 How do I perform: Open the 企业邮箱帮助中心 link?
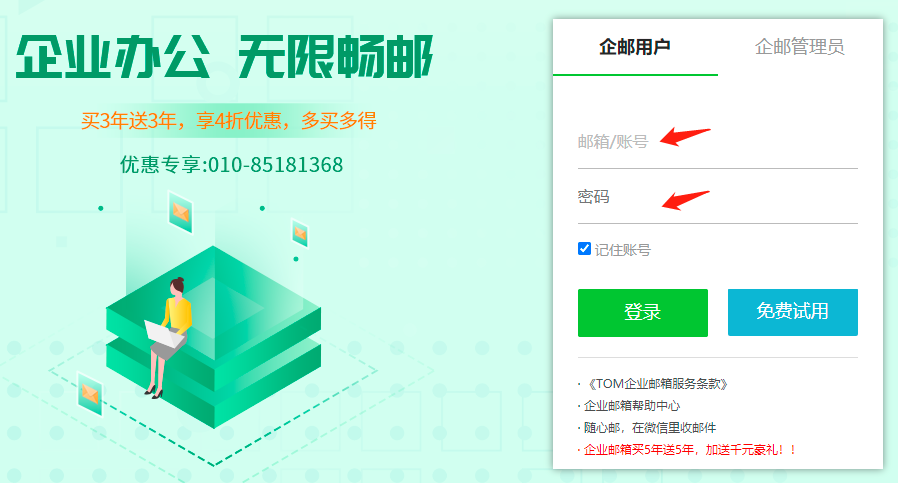pyautogui.click(x=632, y=406)
